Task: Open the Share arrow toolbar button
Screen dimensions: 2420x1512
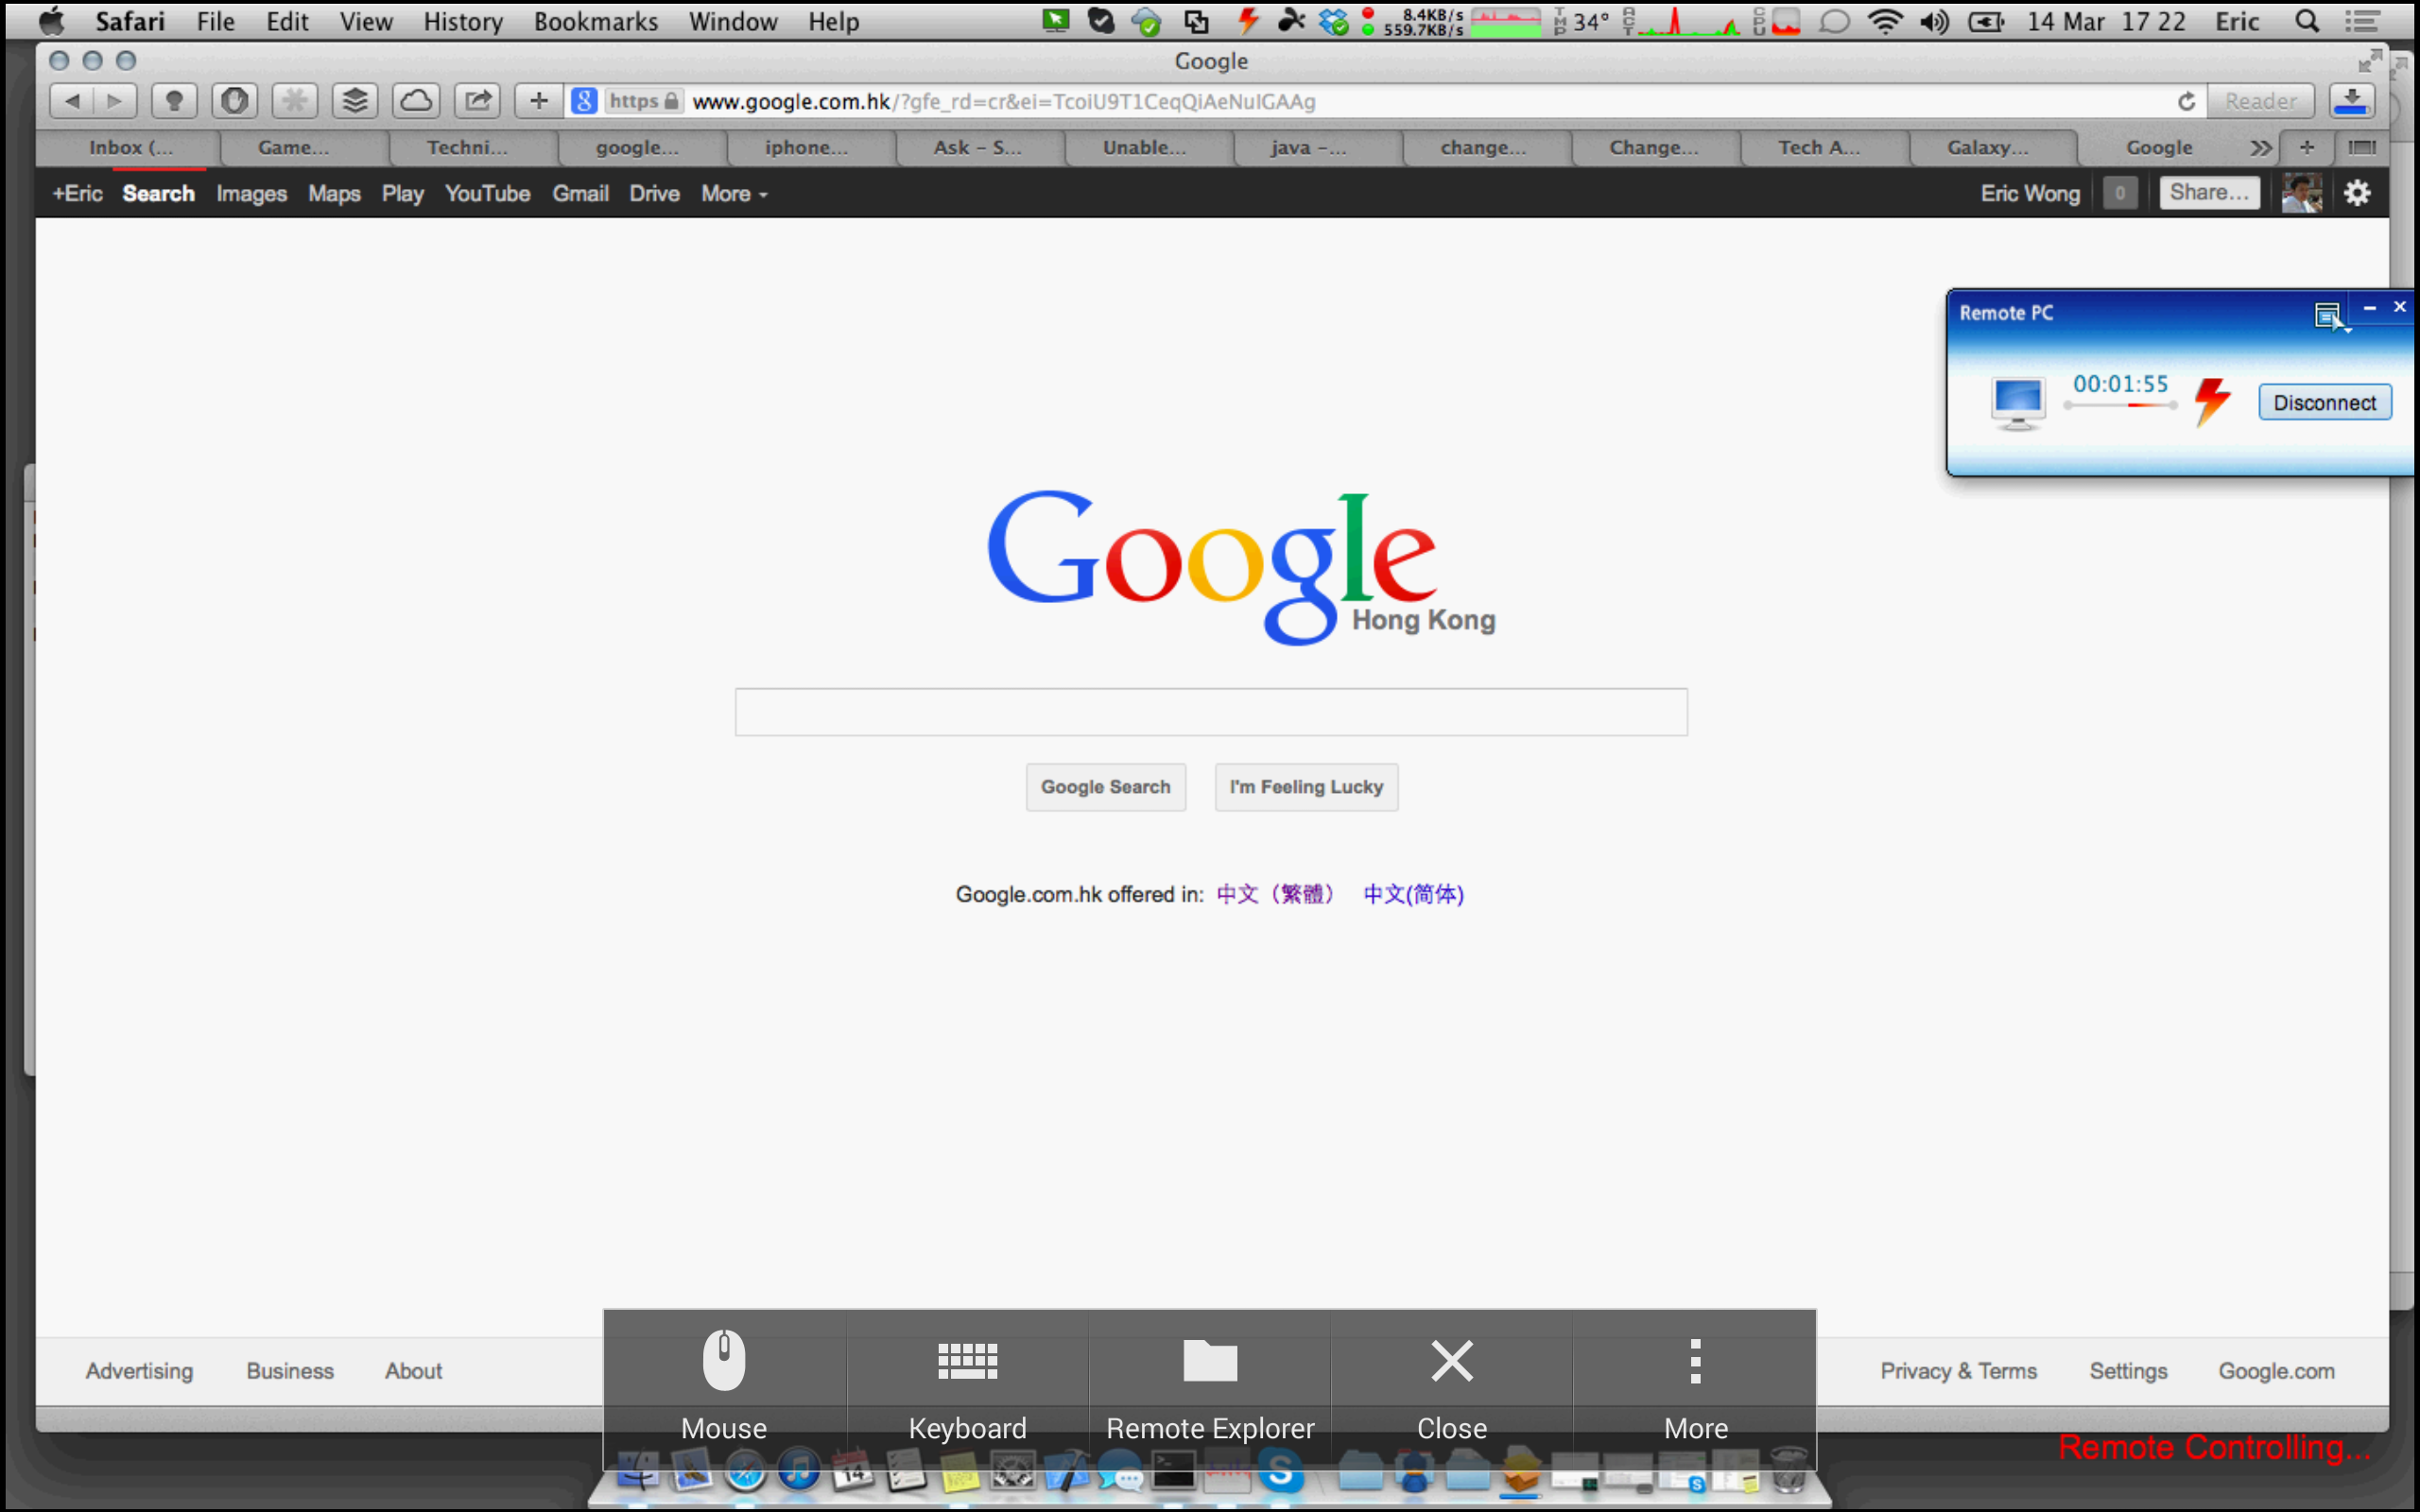Action: pyautogui.click(x=477, y=101)
